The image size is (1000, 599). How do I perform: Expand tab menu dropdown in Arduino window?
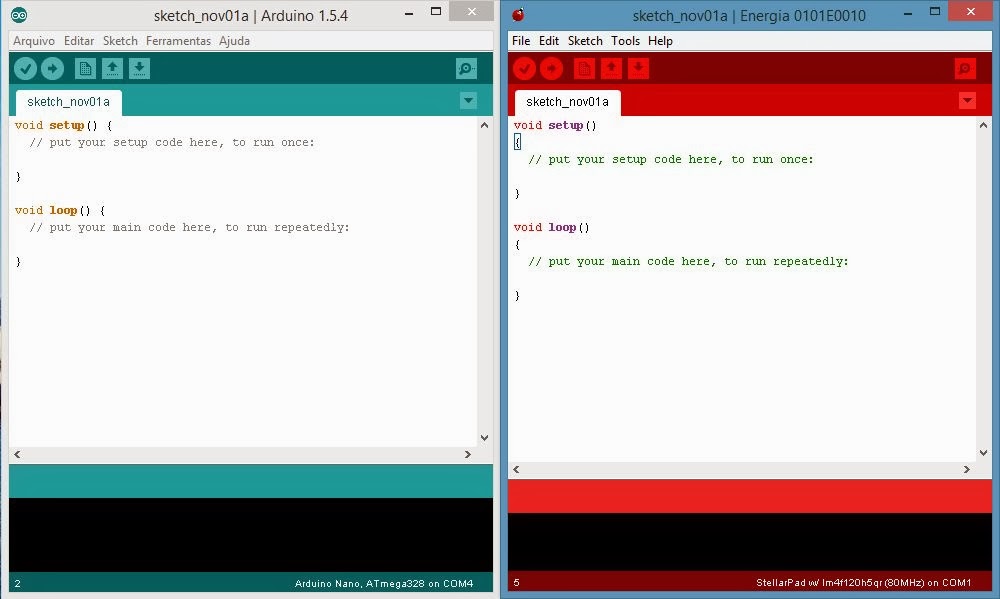(x=468, y=100)
